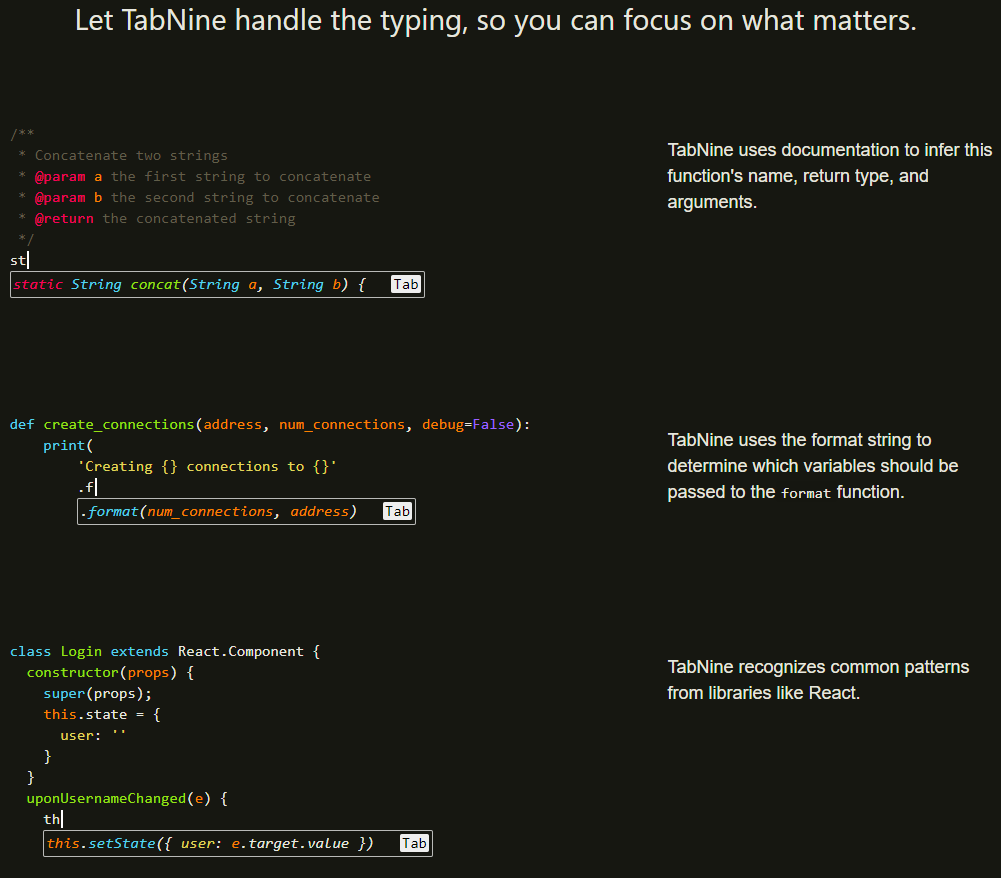Click the 'constructor(props) {' line
The height and width of the screenshot is (878, 1001).
pyautogui.click(x=110, y=672)
